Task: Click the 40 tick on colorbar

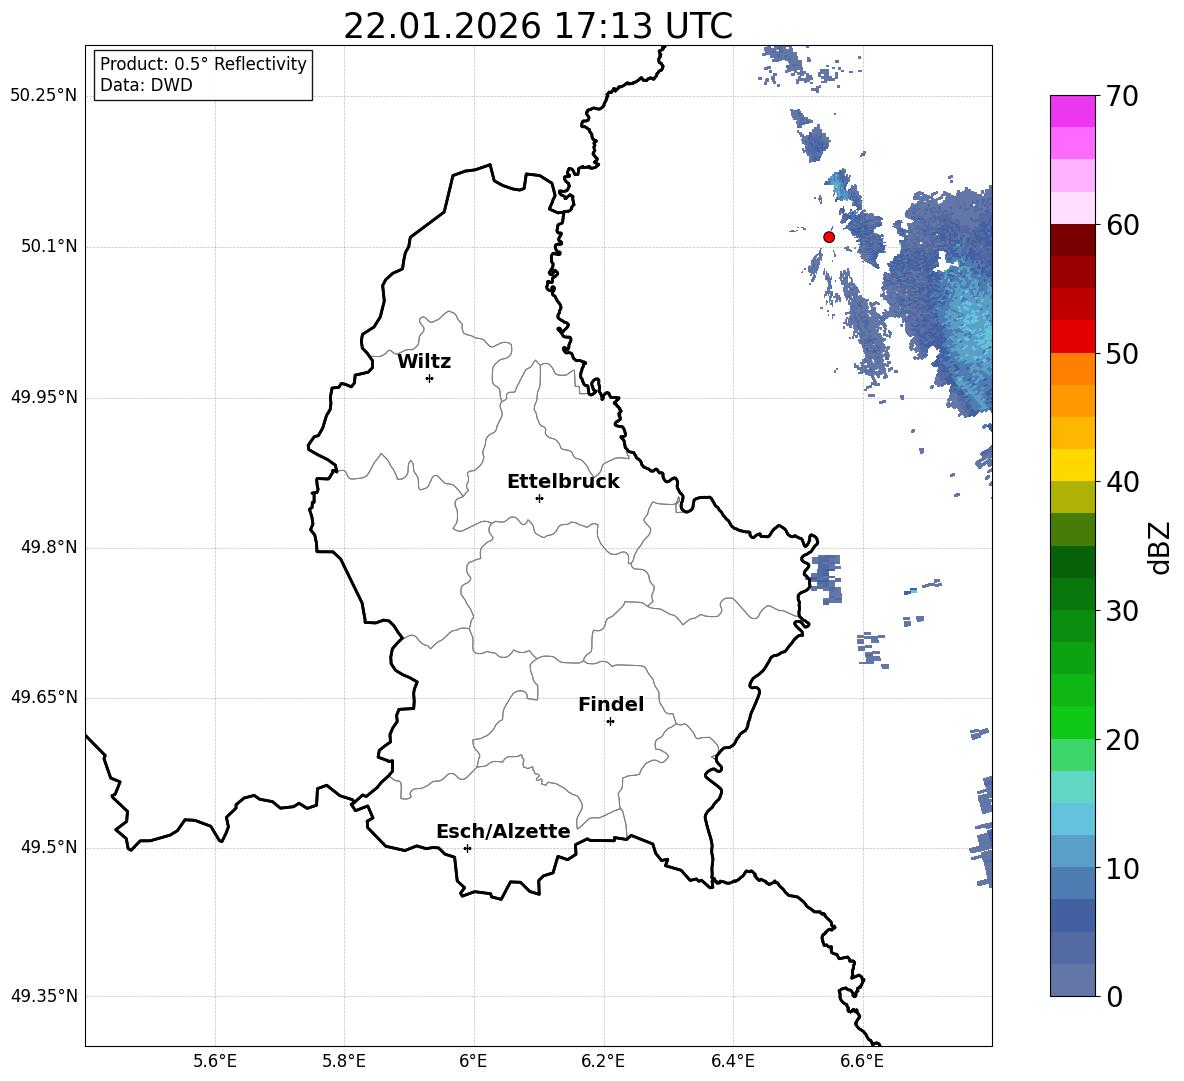Action: (x=1122, y=482)
